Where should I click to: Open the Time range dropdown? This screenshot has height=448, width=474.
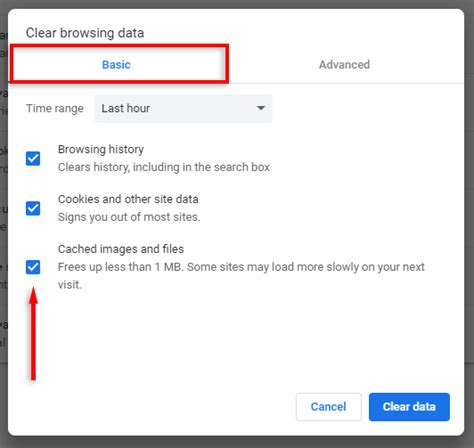pyautogui.click(x=183, y=108)
